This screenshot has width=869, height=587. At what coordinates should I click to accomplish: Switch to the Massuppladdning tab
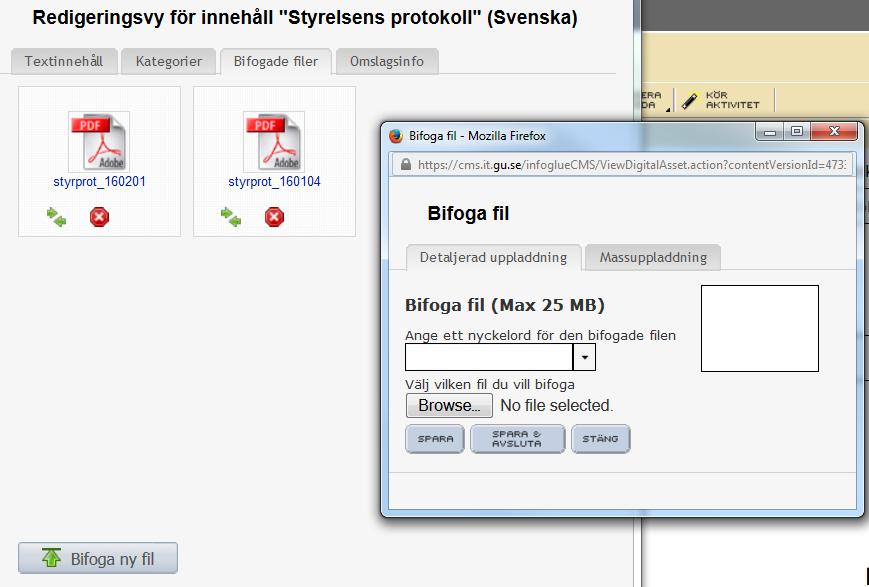point(653,257)
